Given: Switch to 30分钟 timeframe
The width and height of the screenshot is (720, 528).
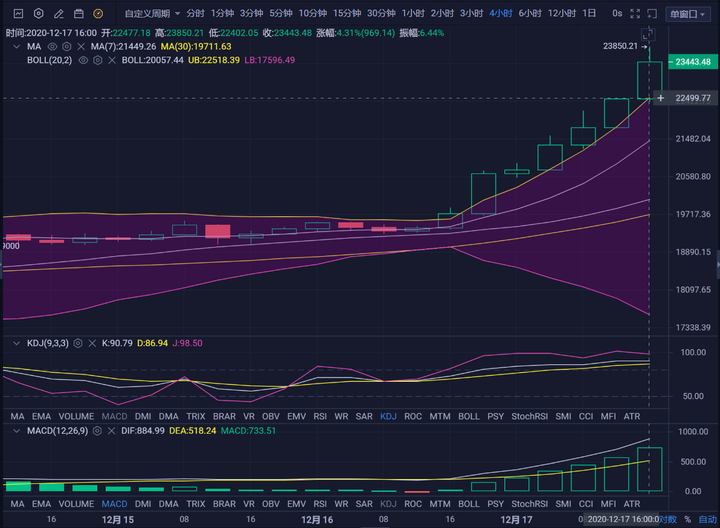Looking at the screenshot, I should pyautogui.click(x=381, y=14).
